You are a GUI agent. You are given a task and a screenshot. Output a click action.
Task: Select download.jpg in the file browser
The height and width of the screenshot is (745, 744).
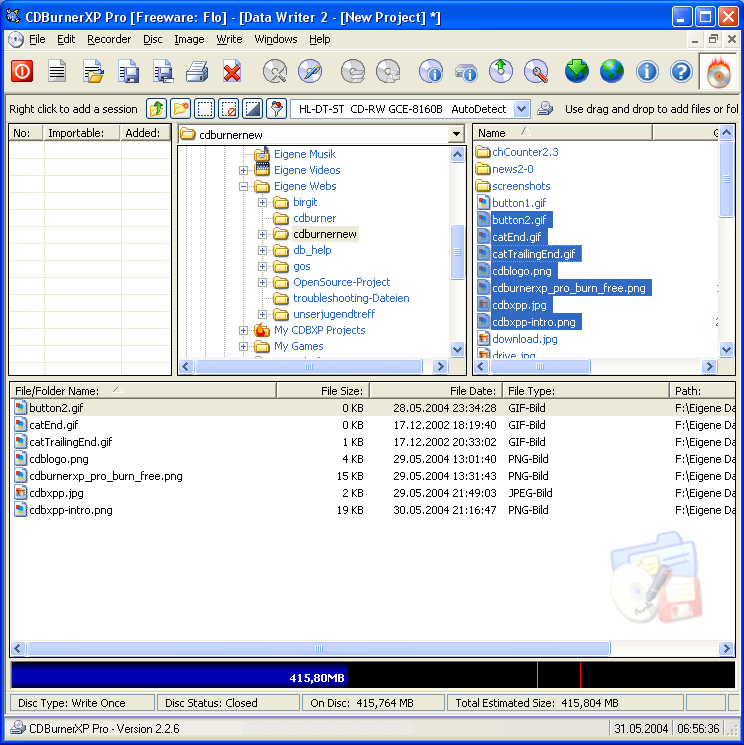click(525, 339)
